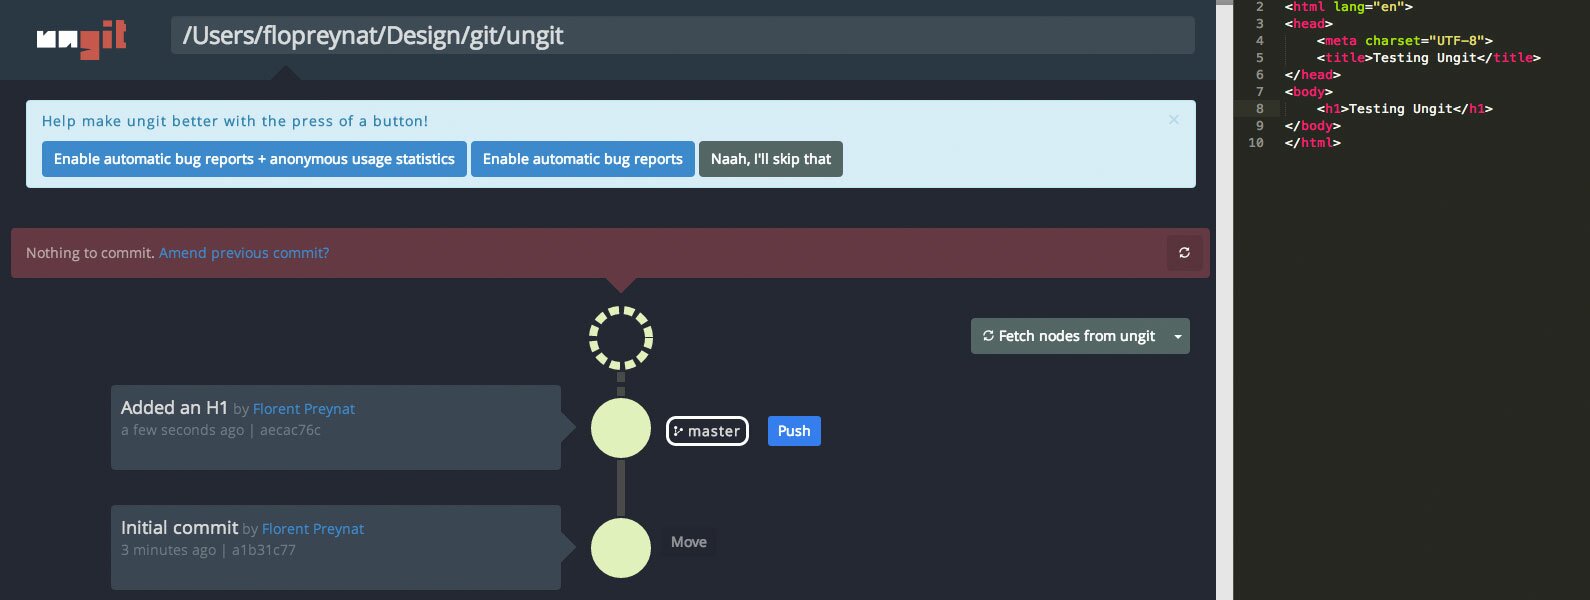Click line 8 in the code editor
Viewport: 1590px width, 600px height.
click(x=1410, y=109)
